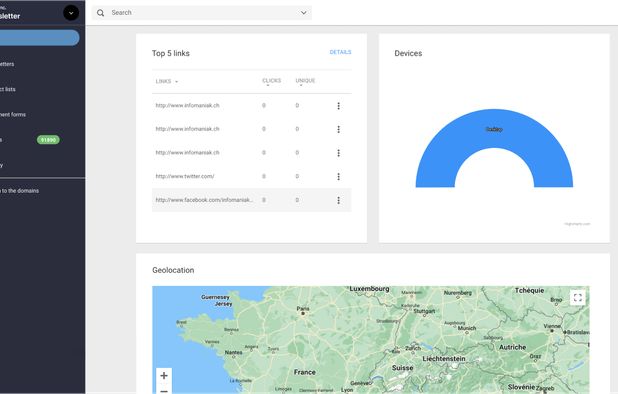
Task: Click the Geolocation section title
Action: pos(173,270)
